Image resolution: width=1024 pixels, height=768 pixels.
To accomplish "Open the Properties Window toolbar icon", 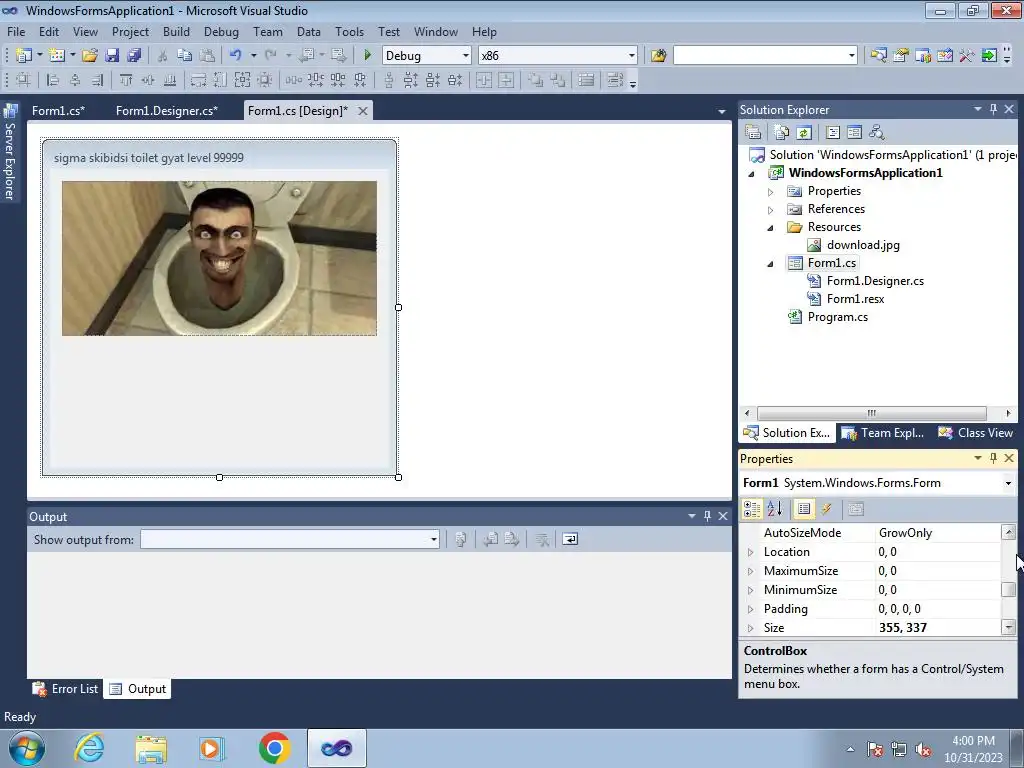I will tap(901, 56).
